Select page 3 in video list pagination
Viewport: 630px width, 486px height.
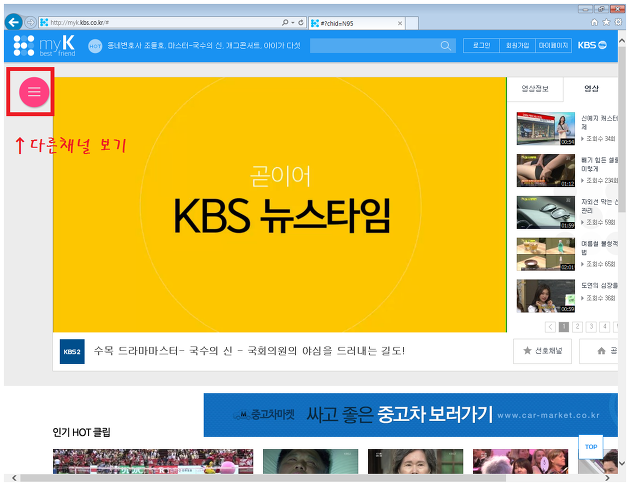pos(591,327)
